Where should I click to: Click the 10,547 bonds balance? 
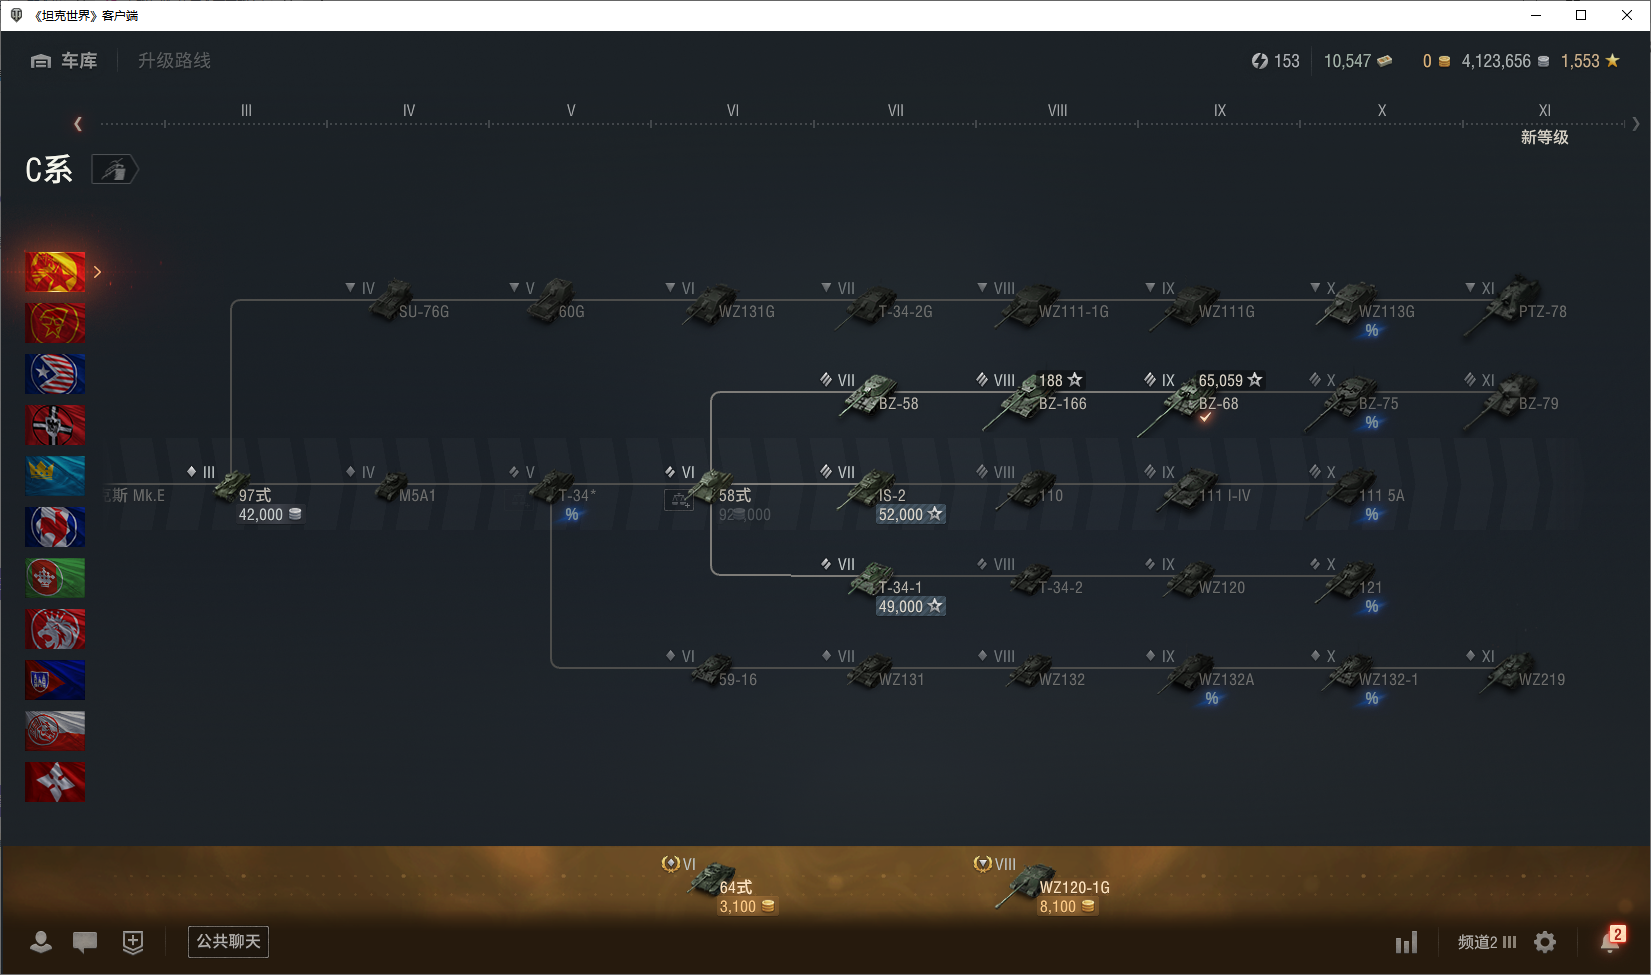pos(1358,61)
